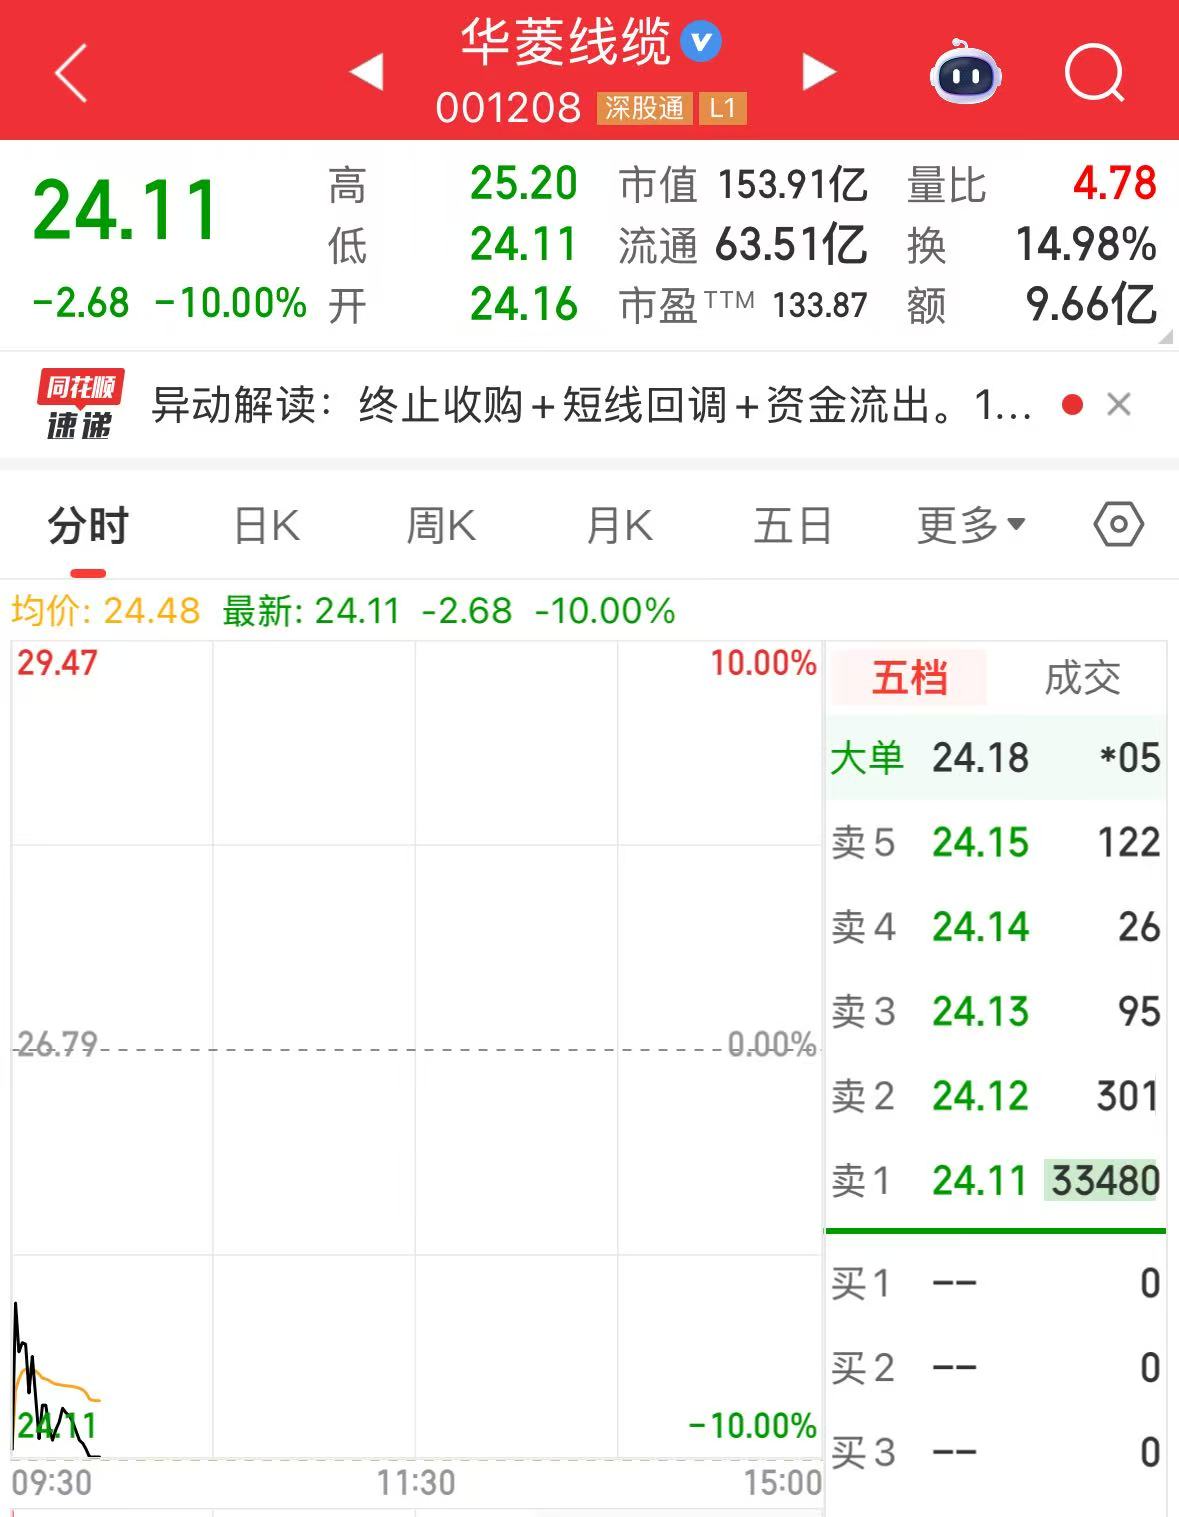Viewport: 1179px width, 1517px height.
Task: Go to previous stock via left arrow
Action: (367, 72)
